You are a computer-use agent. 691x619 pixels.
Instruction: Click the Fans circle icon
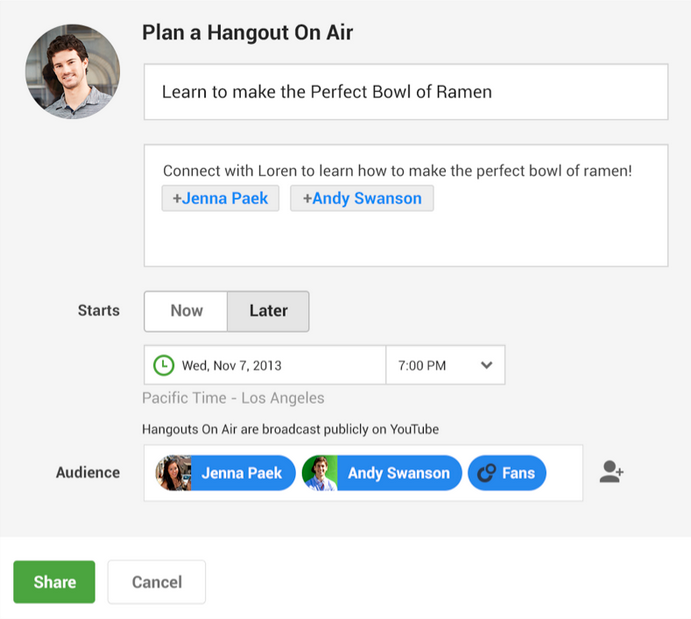coord(487,473)
